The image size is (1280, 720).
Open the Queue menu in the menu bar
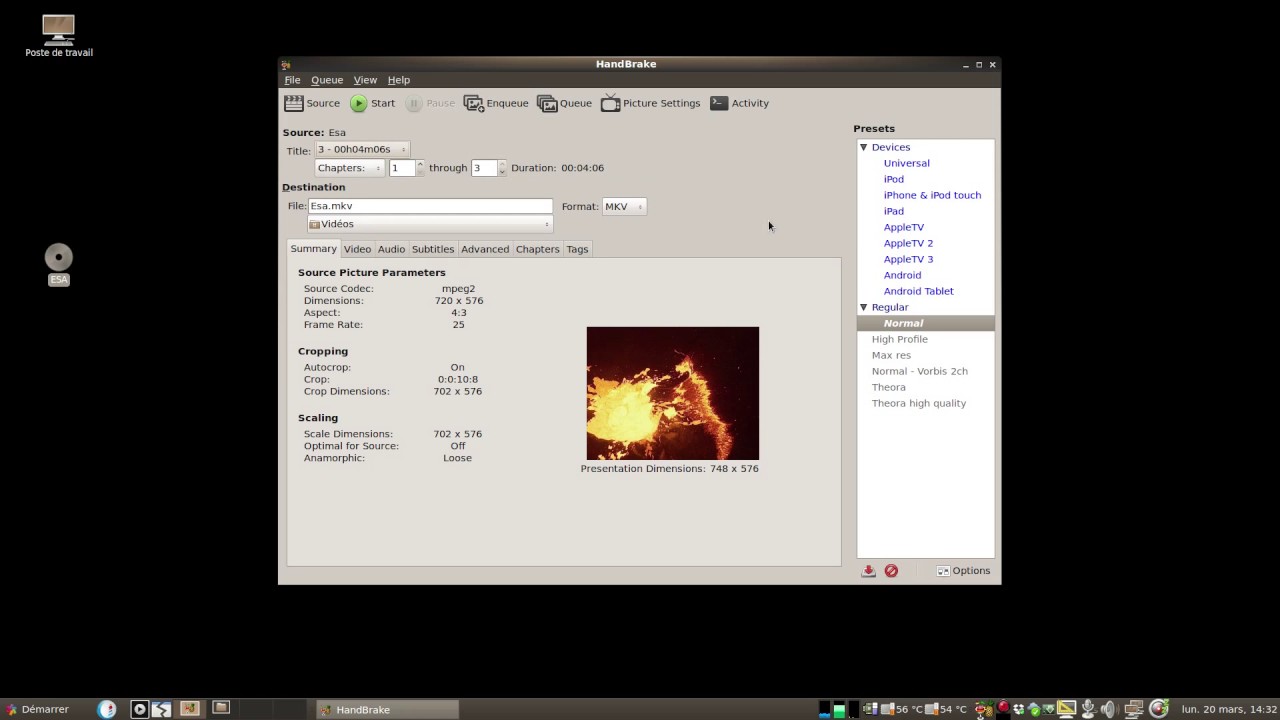[327, 80]
